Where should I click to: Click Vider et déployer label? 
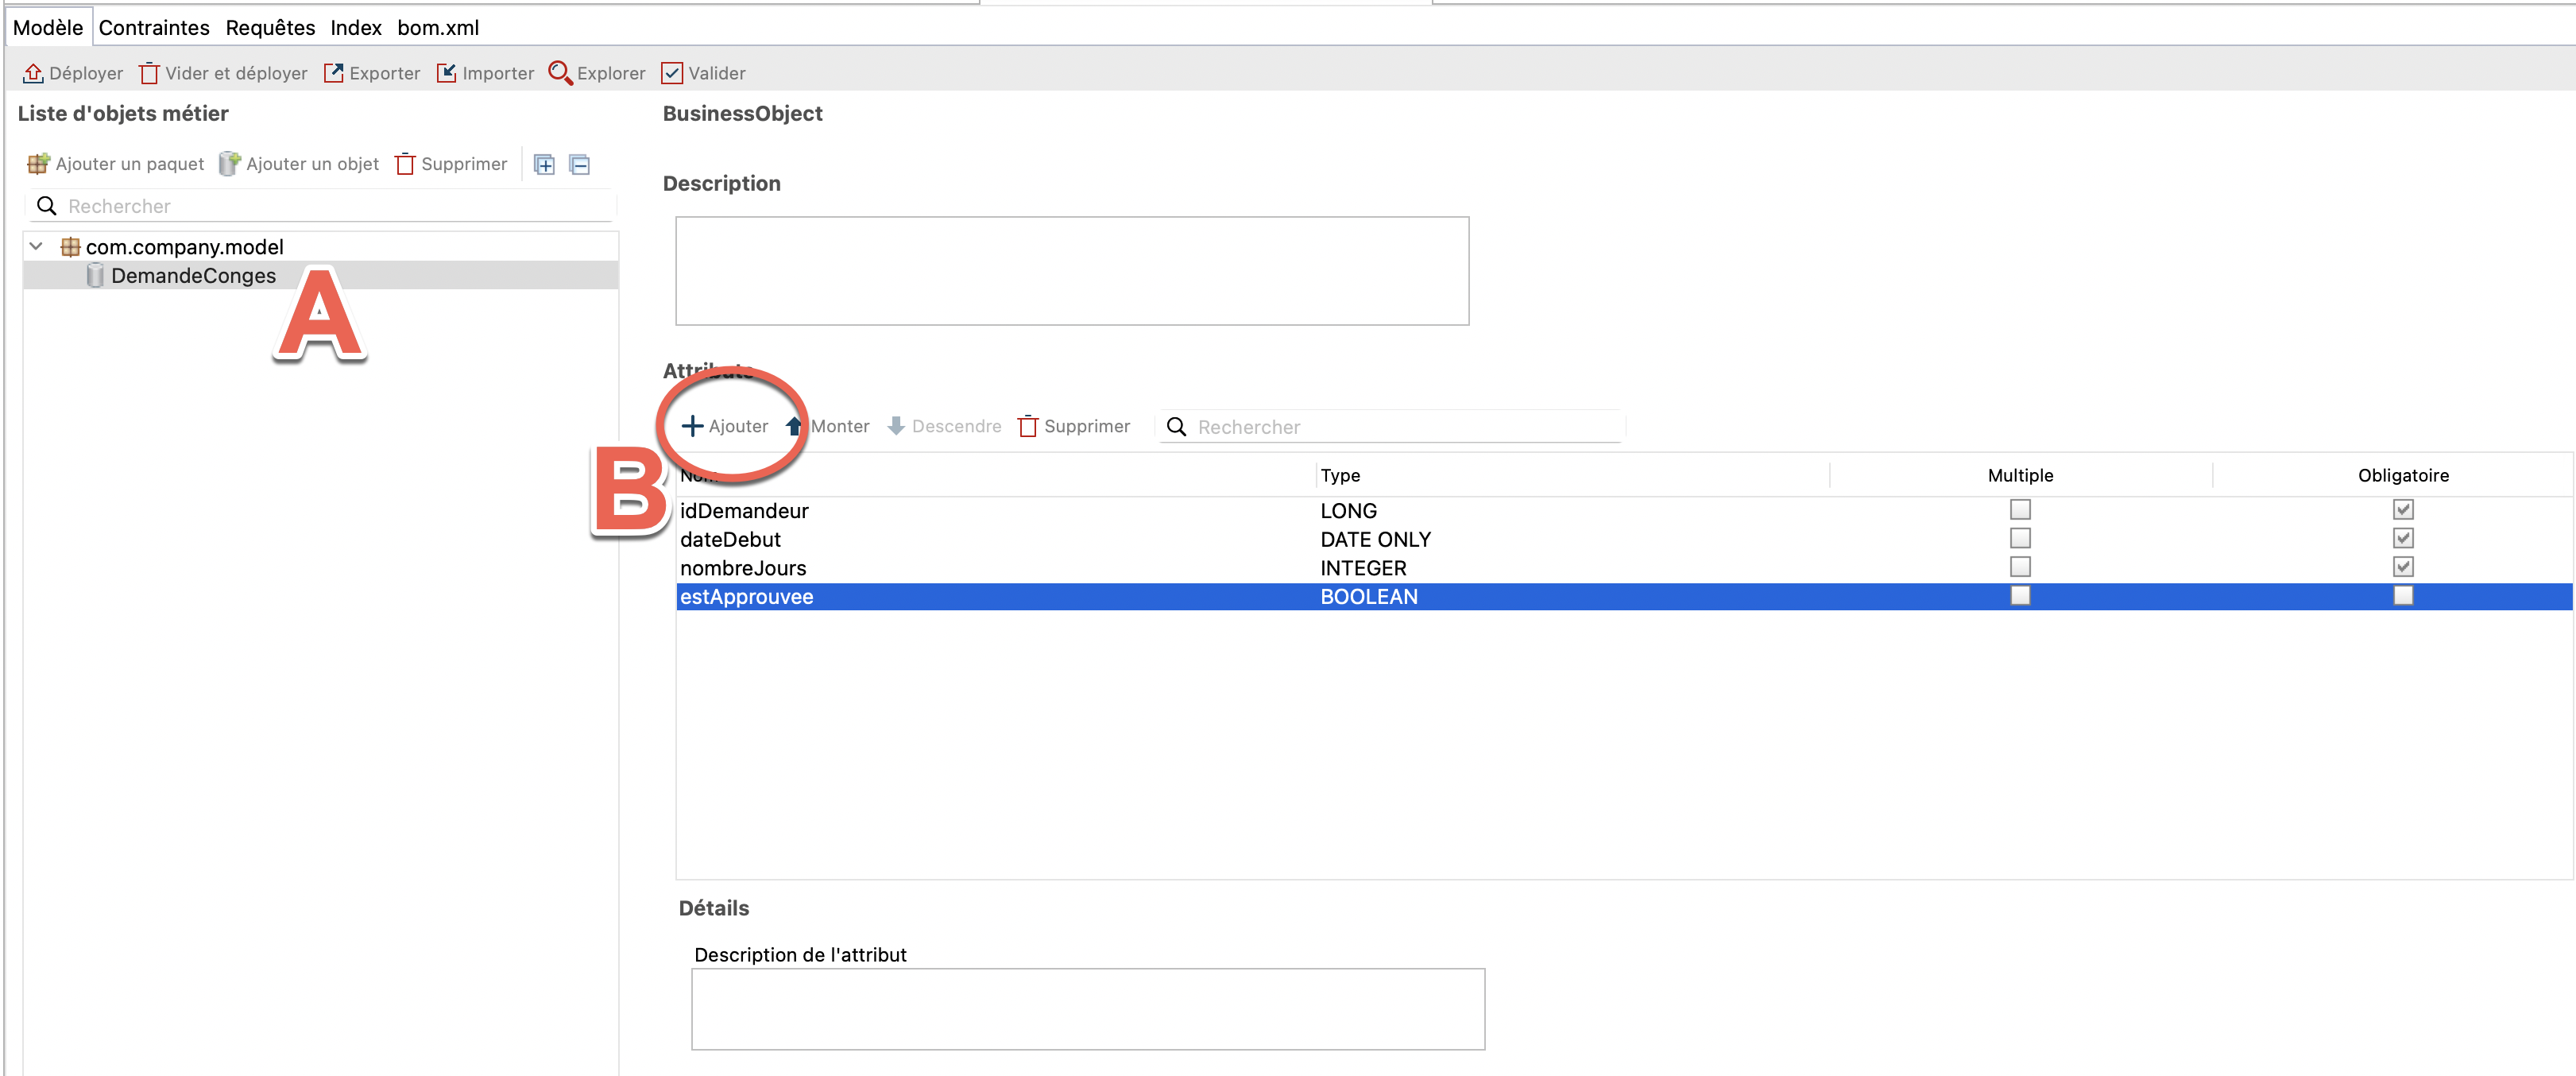(236, 73)
